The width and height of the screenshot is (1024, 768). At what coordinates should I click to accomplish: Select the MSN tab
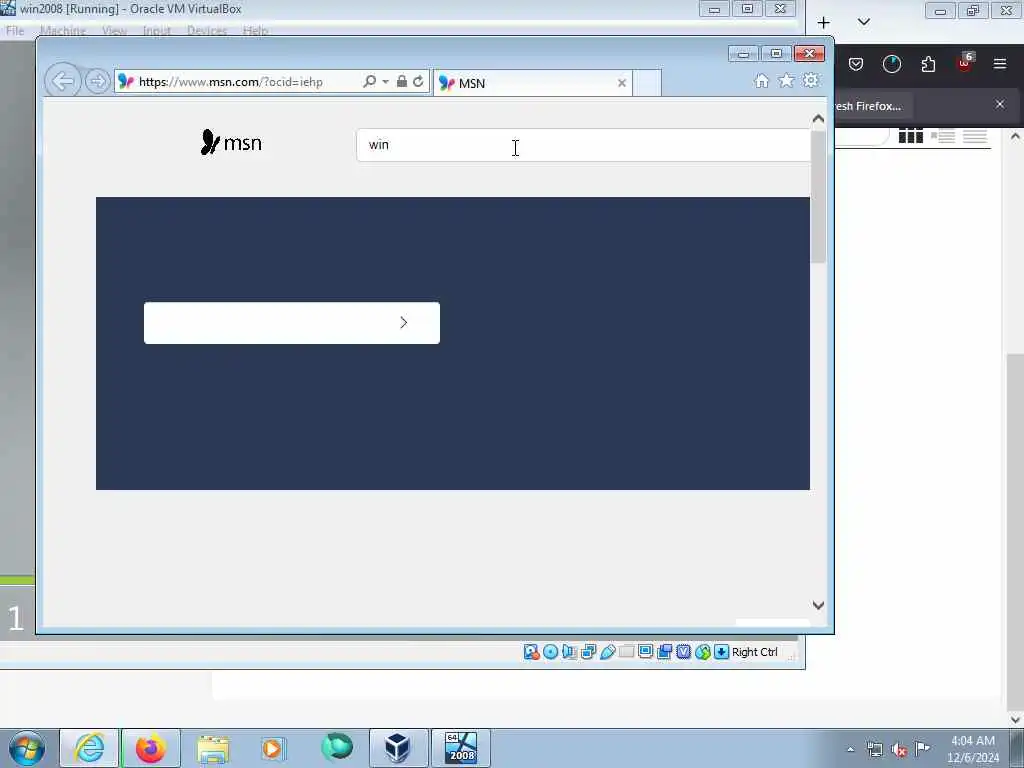(532, 83)
